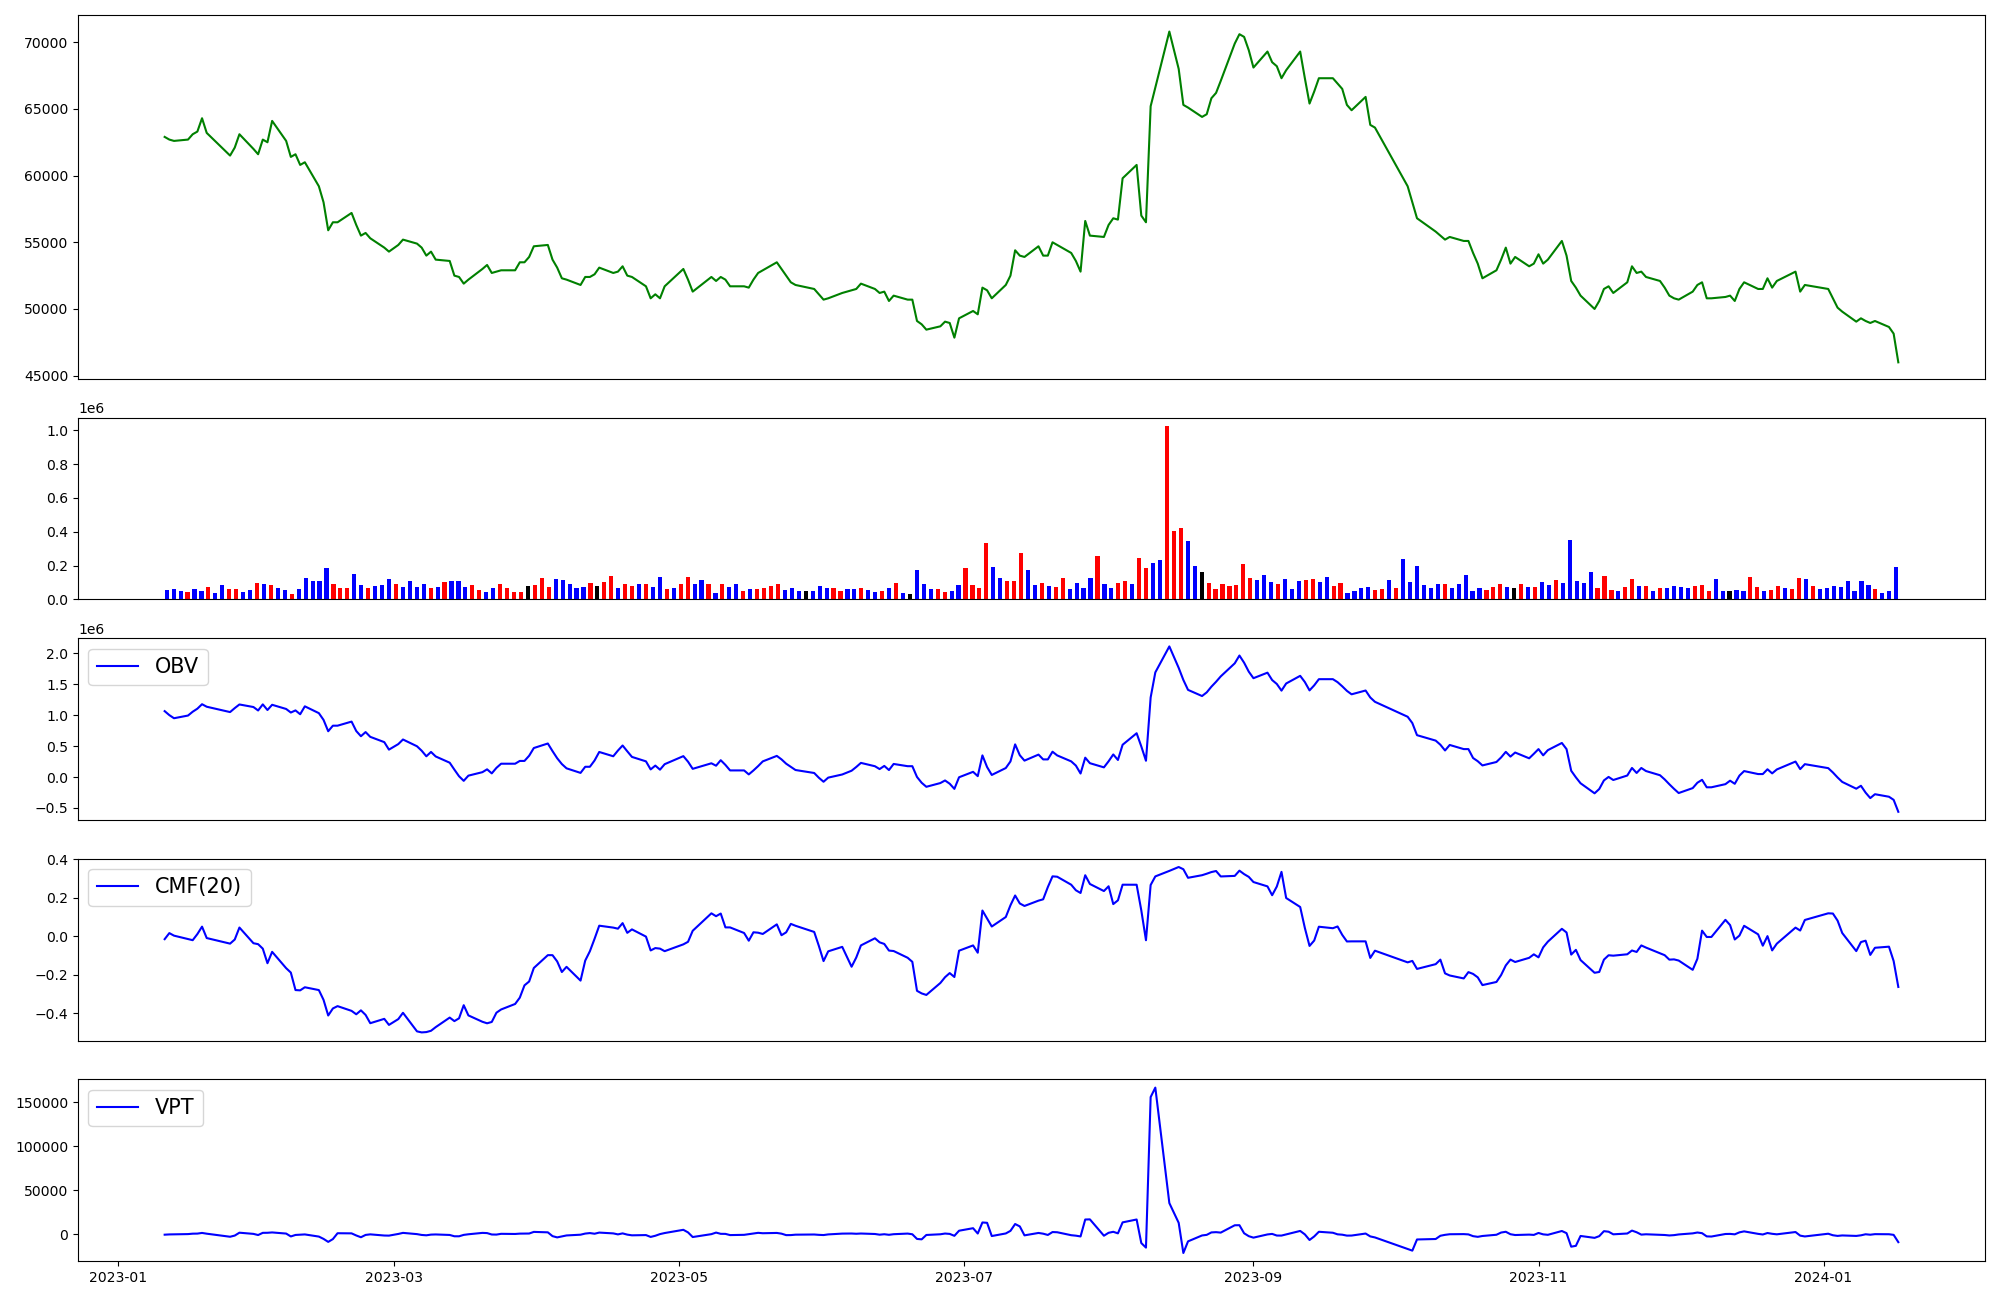The height and width of the screenshot is (1300, 2000).
Task: Click the tallest red volume bar
Action: coord(1166,512)
